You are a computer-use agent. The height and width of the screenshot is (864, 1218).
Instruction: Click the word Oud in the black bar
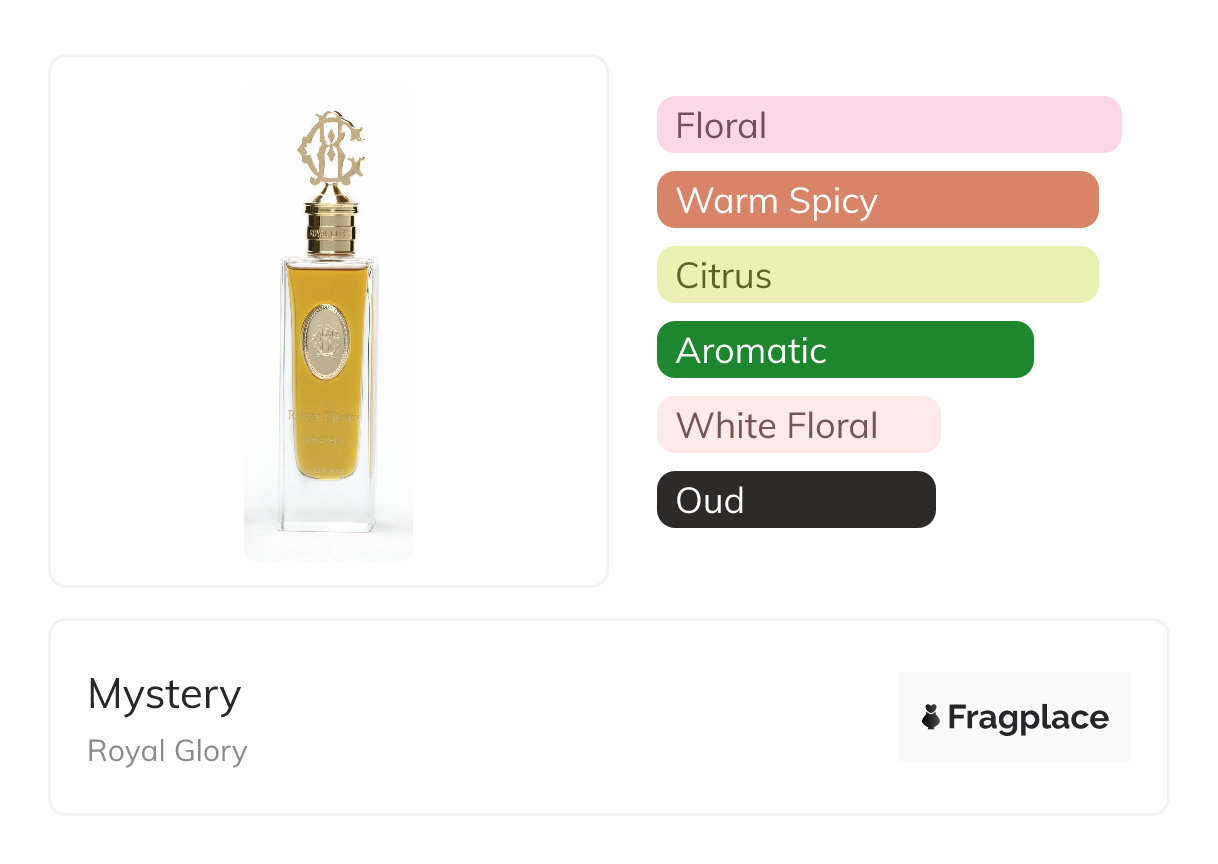(710, 501)
